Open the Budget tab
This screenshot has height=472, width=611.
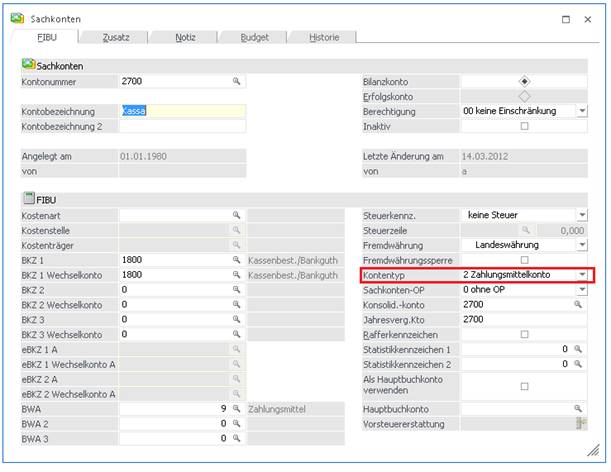254,38
